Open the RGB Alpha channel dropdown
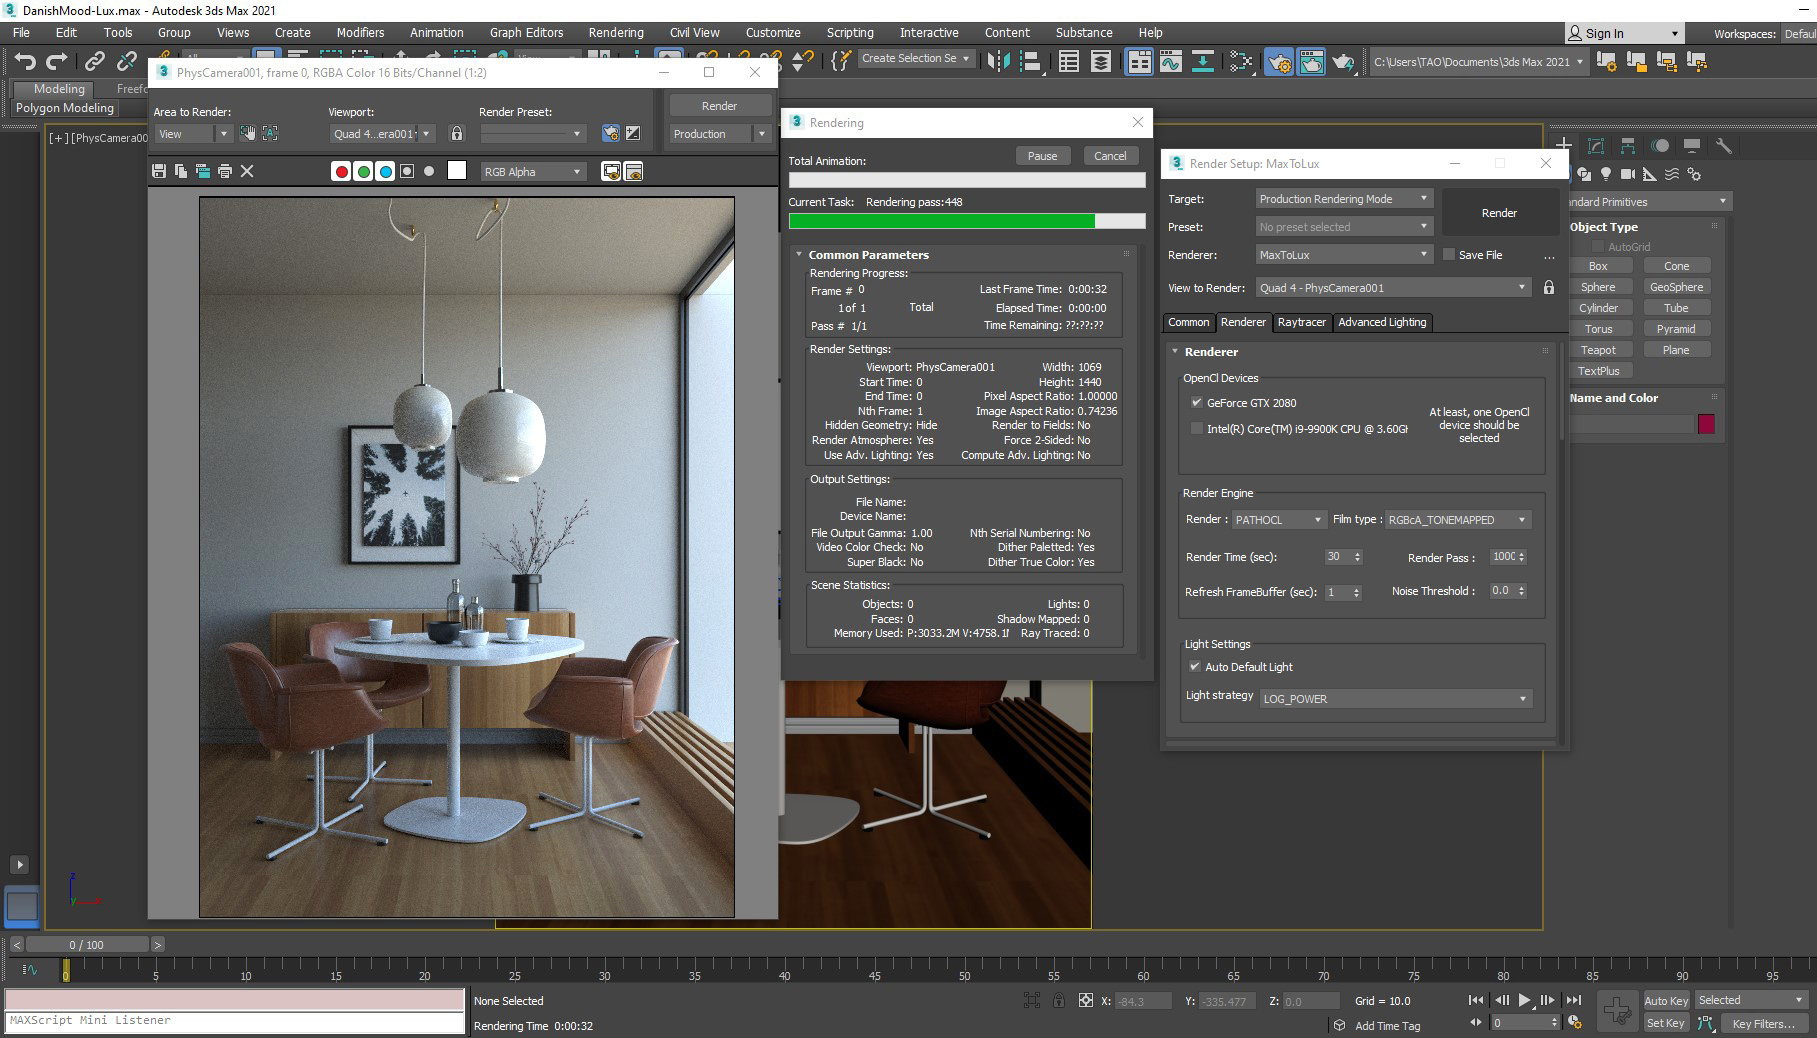This screenshot has height=1038, width=1817. [532, 172]
